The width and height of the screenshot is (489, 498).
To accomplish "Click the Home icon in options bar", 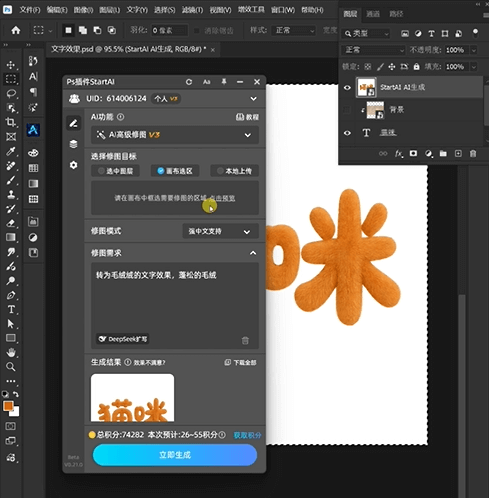I will click(15, 31).
